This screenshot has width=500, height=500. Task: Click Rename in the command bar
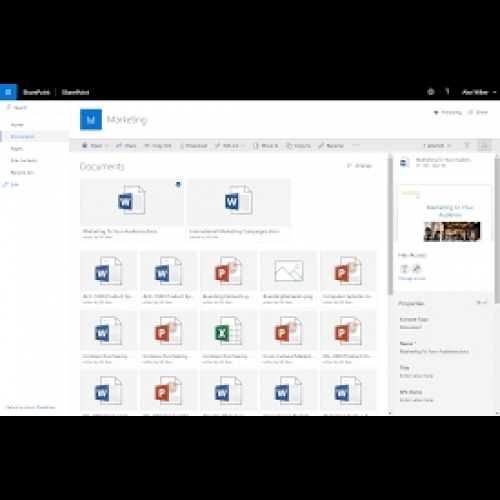[331, 145]
